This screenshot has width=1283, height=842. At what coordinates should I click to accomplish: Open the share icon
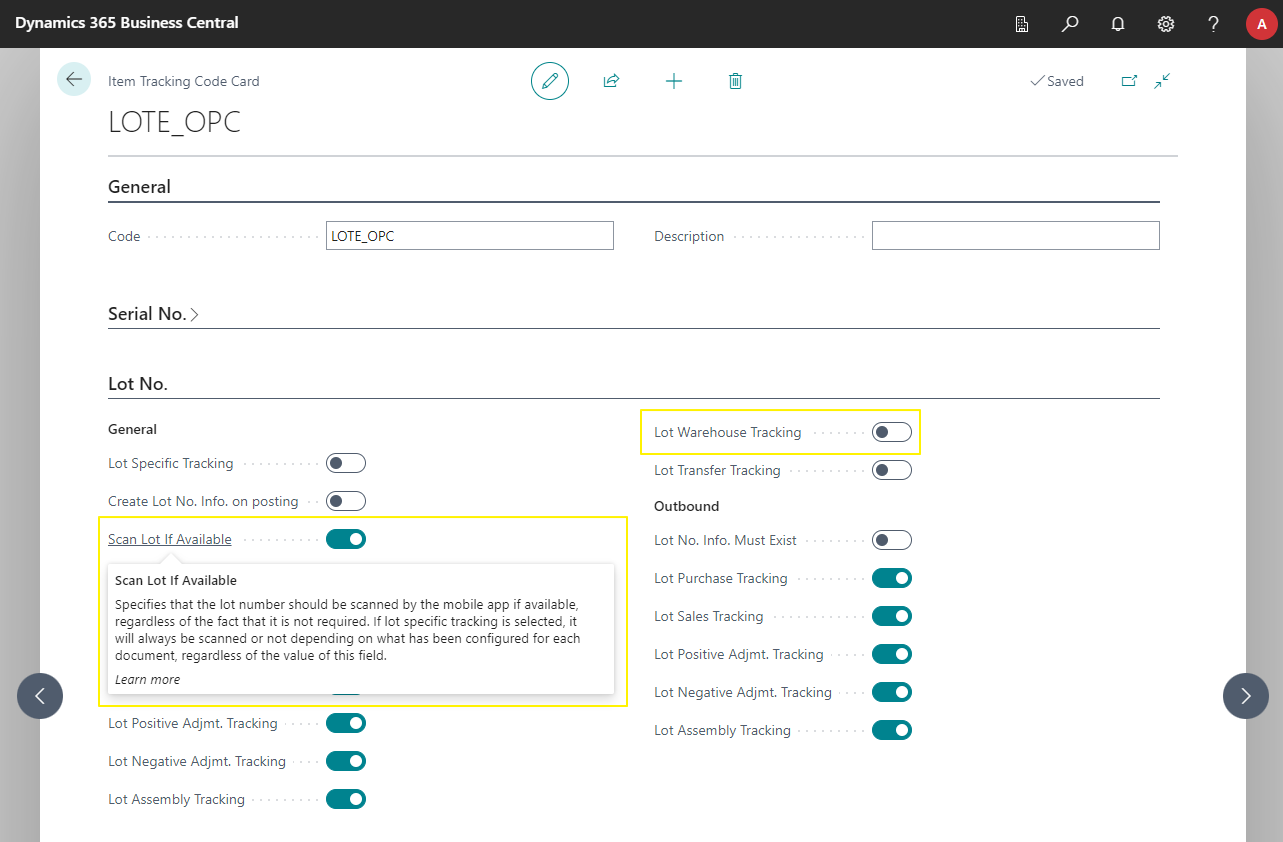tap(611, 81)
